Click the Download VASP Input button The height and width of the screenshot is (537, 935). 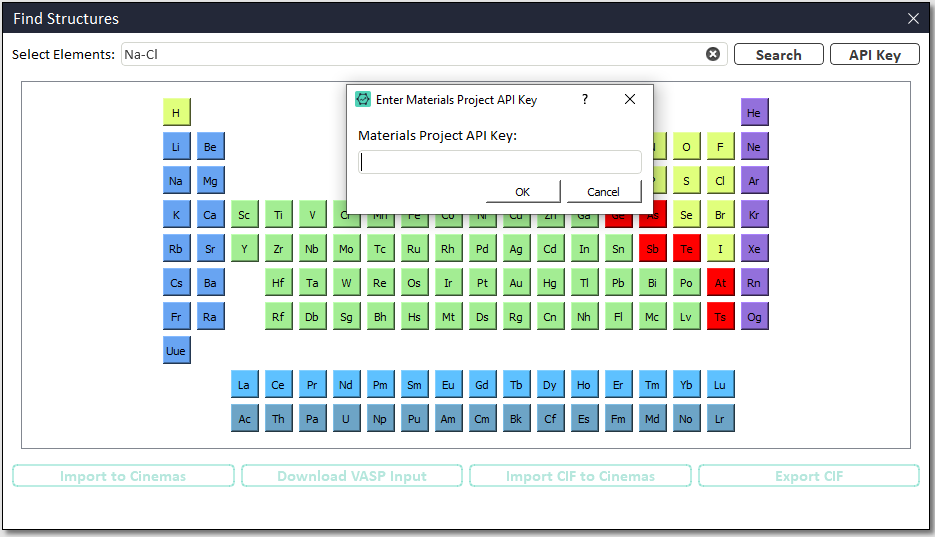[x=352, y=476]
